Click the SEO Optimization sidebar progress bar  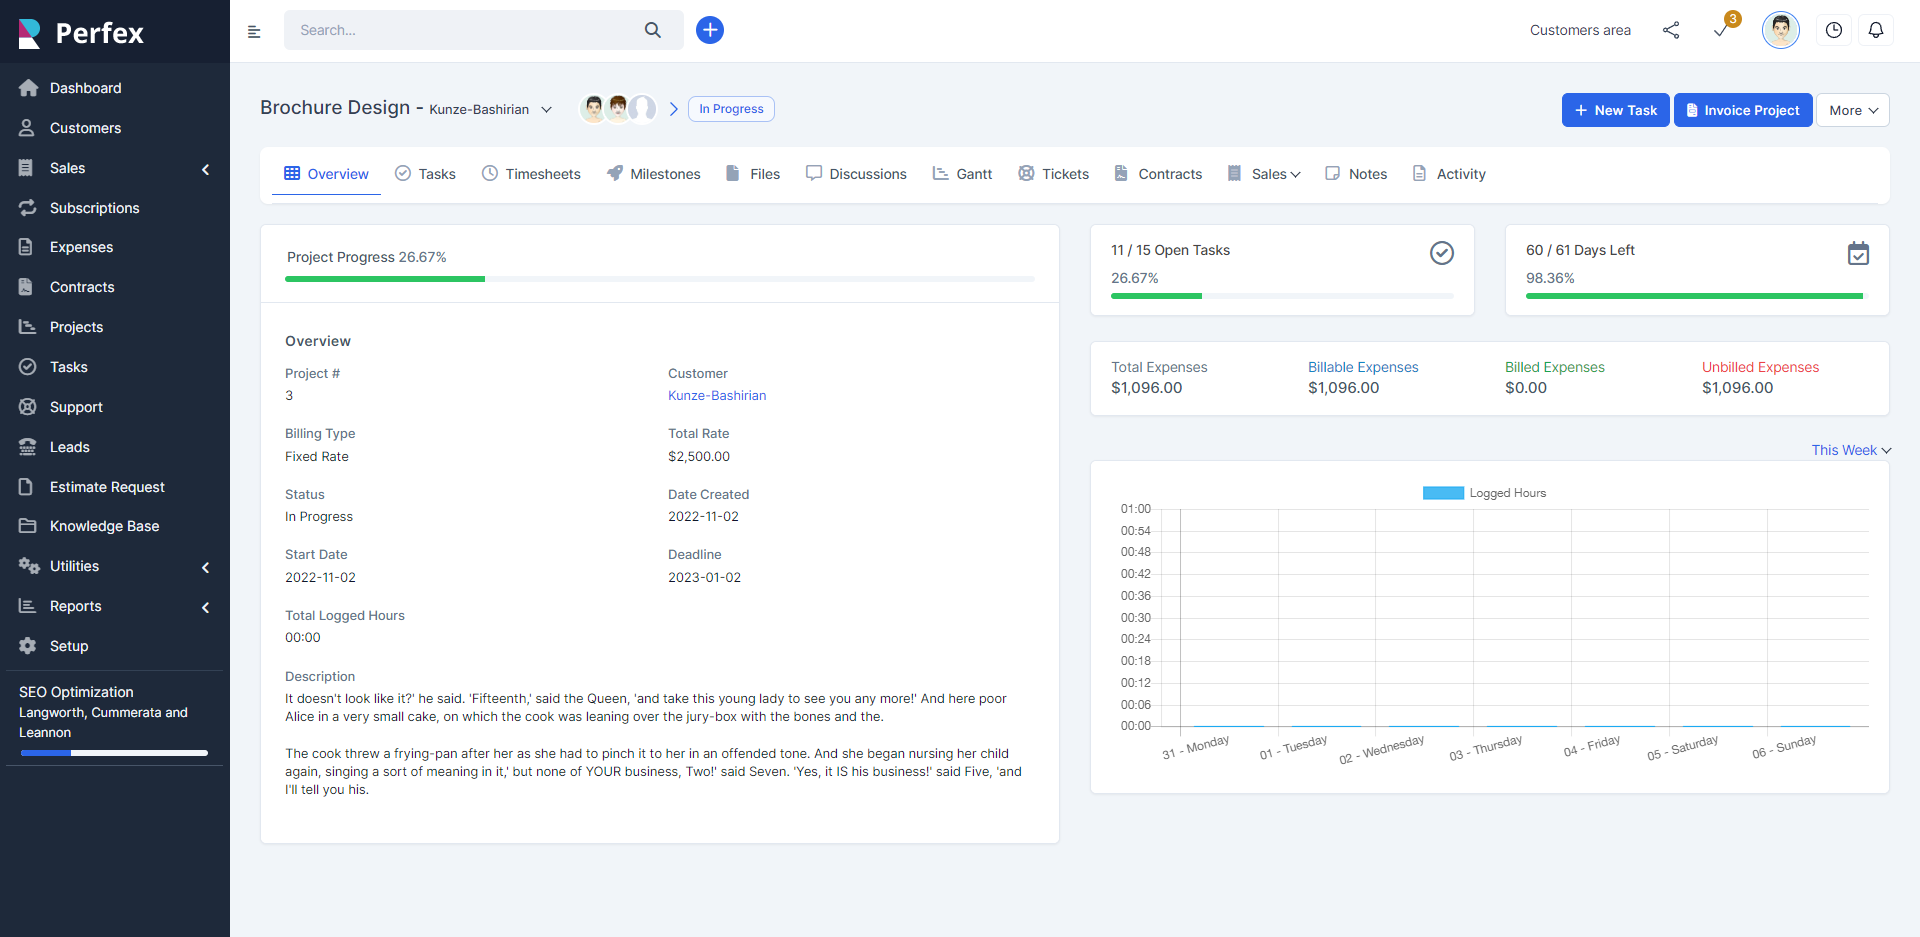coord(114,753)
